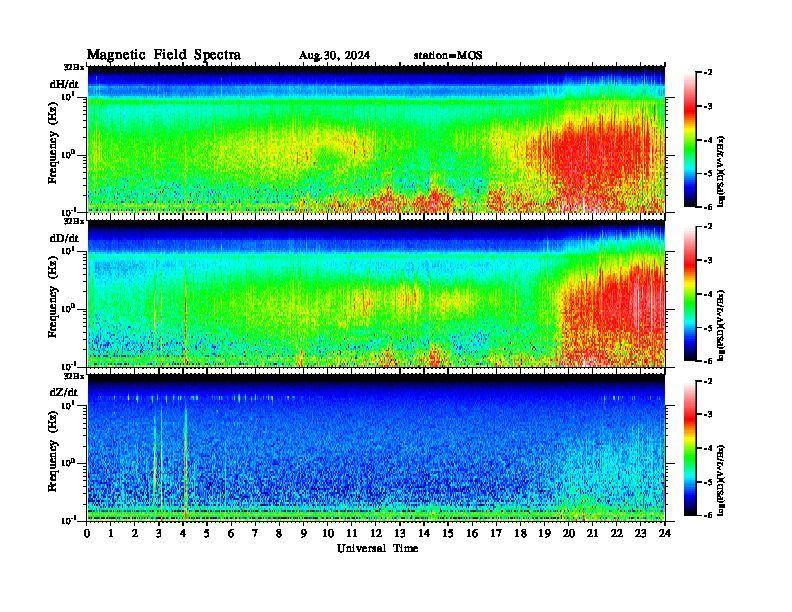Click hour 22 on the time axis
The width and height of the screenshot is (792, 612).
(x=616, y=533)
